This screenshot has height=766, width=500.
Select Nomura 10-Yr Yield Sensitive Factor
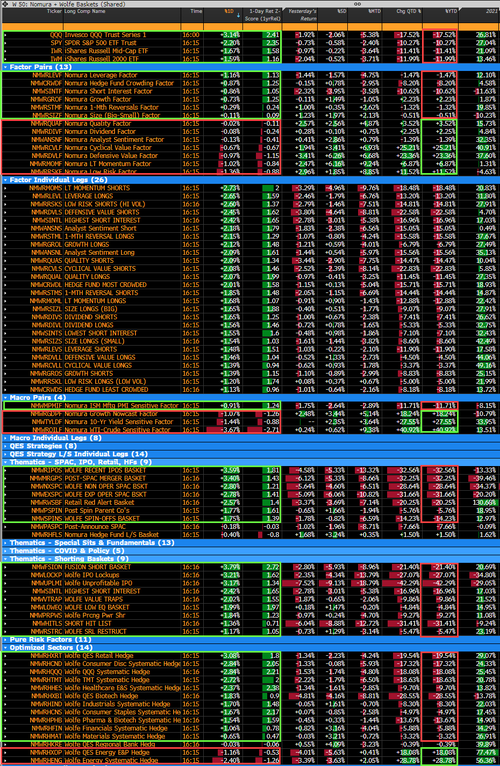(x=250, y=422)
